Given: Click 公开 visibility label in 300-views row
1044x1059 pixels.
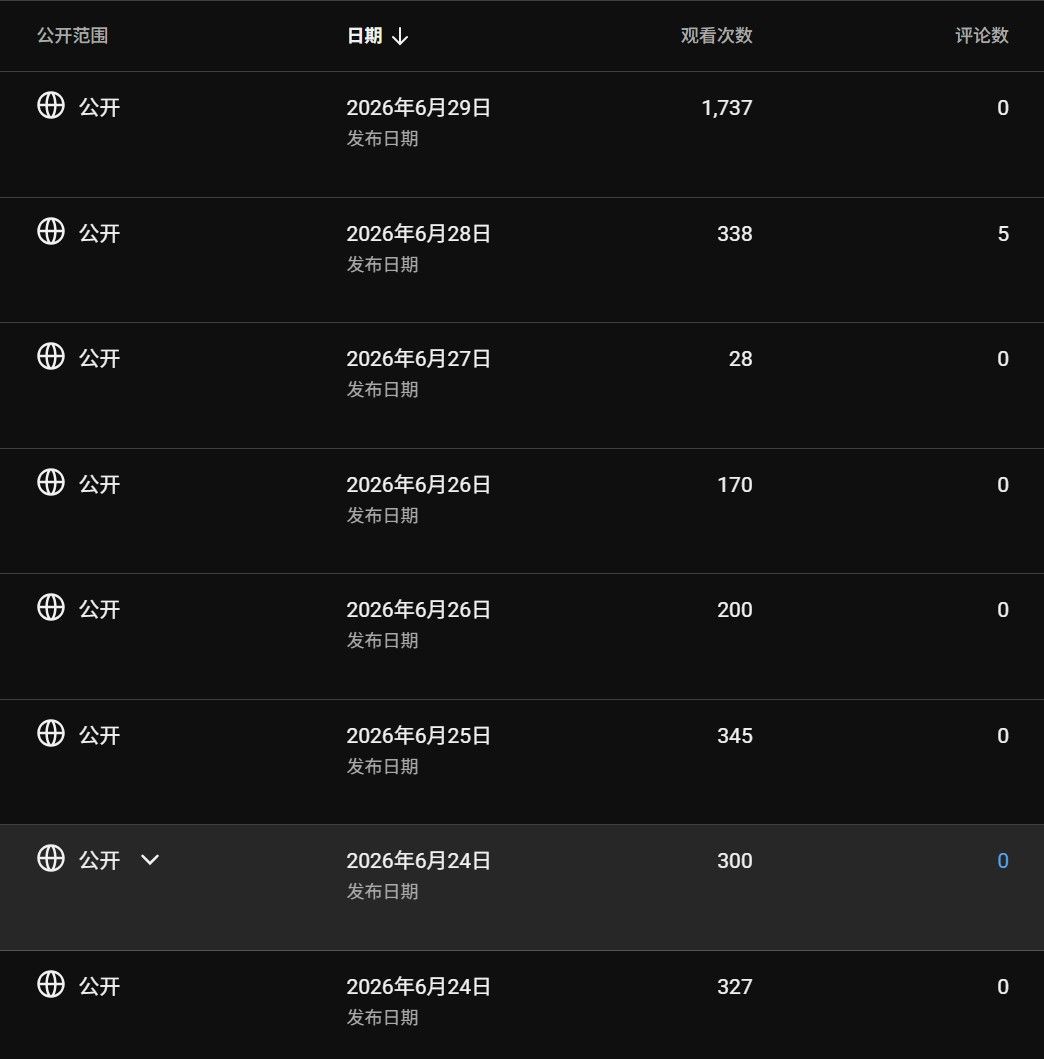Looking at the screenshot, I should (x=99, y=860).
